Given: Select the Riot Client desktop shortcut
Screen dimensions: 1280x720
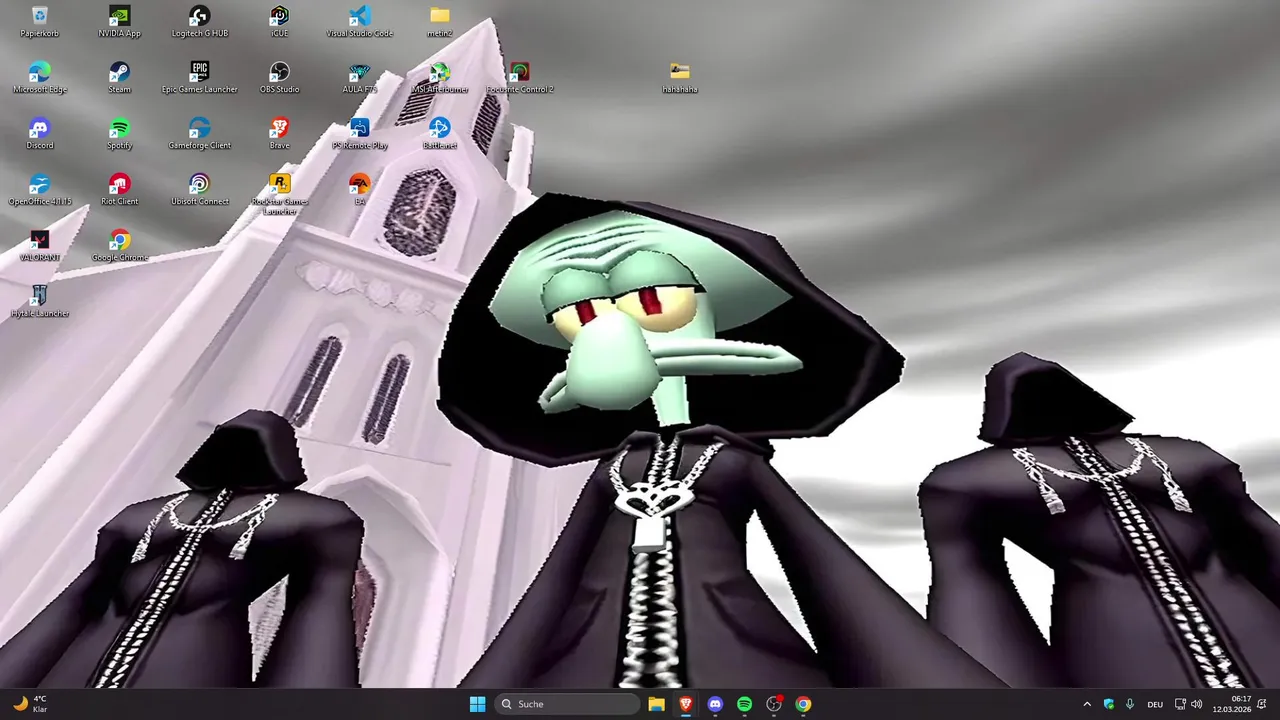Looking at the screenshot, I should coord(119,190).
